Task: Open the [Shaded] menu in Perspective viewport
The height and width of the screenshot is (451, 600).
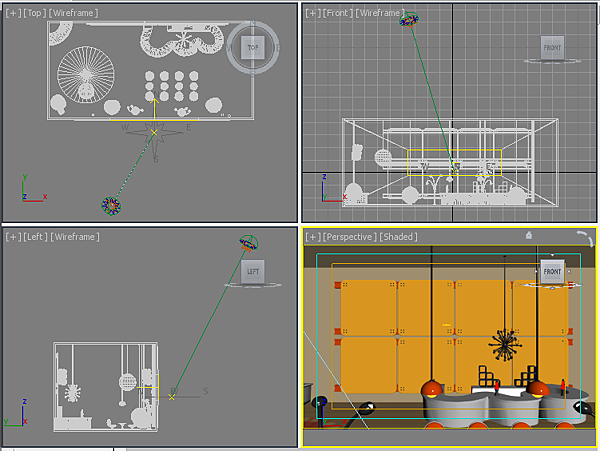Action: point(398,237)
